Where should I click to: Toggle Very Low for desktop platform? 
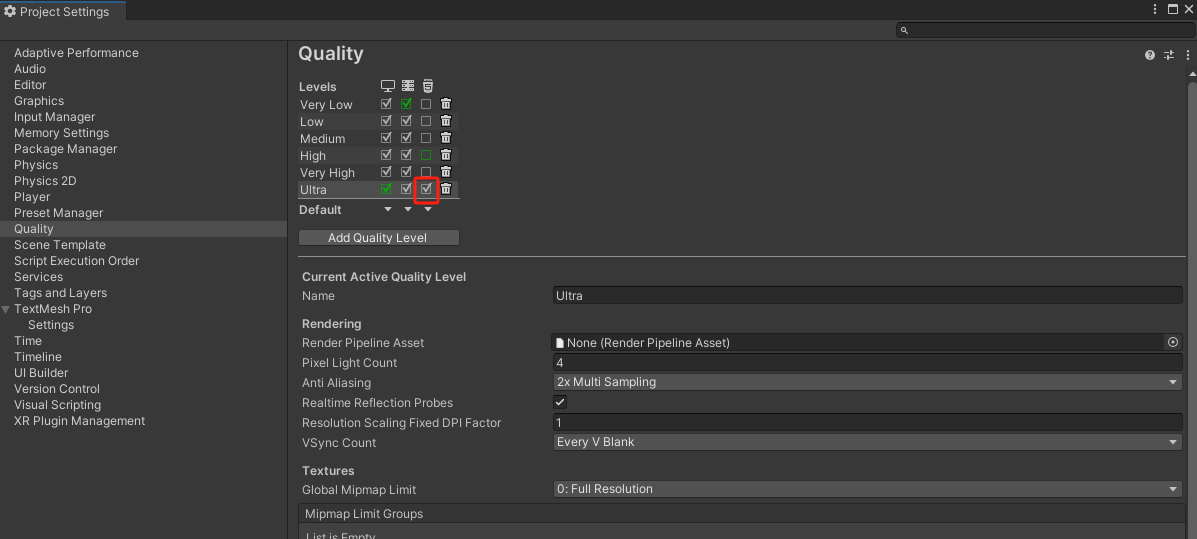(x=386, y=104)
